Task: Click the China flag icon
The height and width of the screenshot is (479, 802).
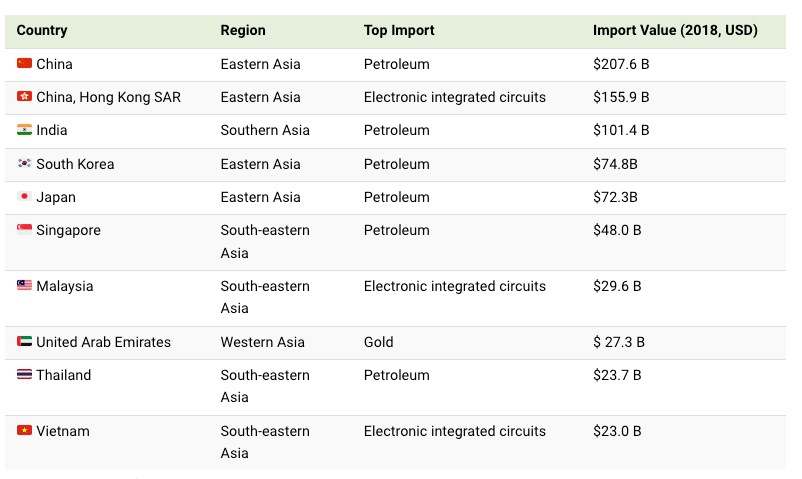Action: coord(24,63)
